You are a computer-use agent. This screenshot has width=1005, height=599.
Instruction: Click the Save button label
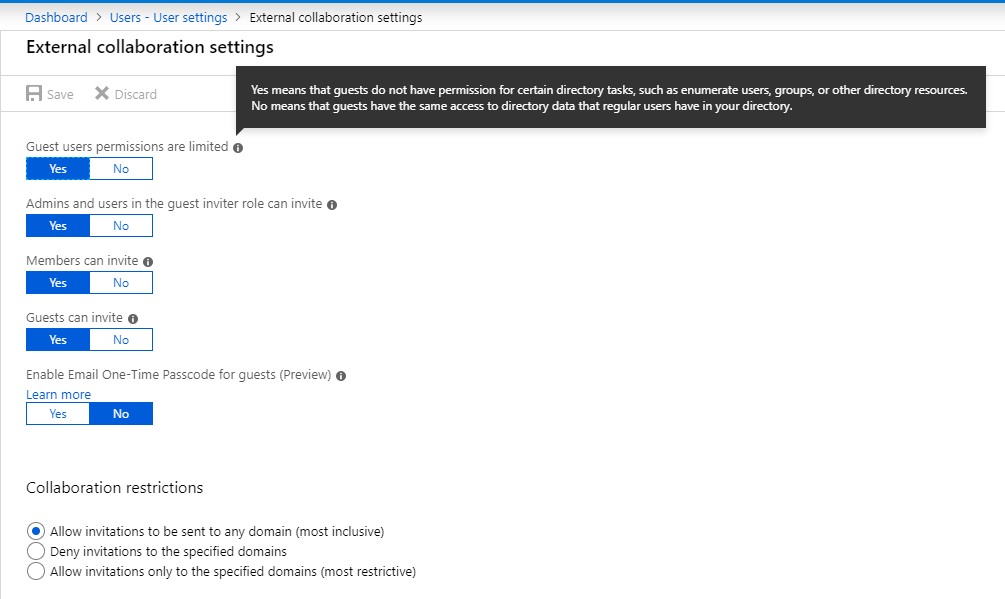pos(60,94)
